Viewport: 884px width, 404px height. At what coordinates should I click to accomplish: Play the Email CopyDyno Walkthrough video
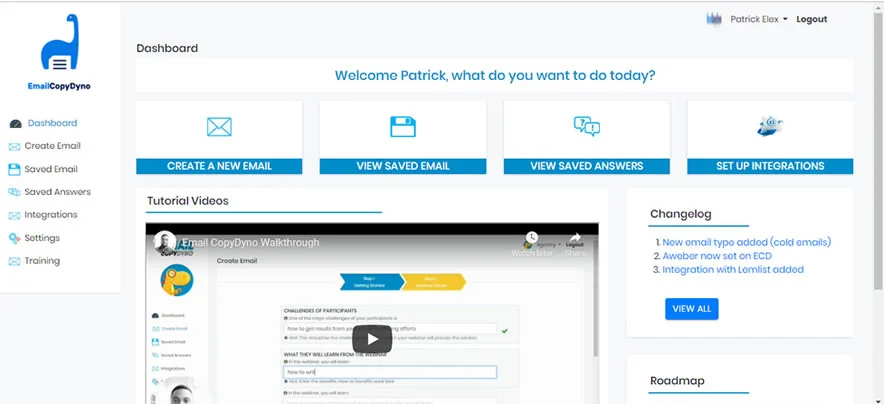point(372,339)
